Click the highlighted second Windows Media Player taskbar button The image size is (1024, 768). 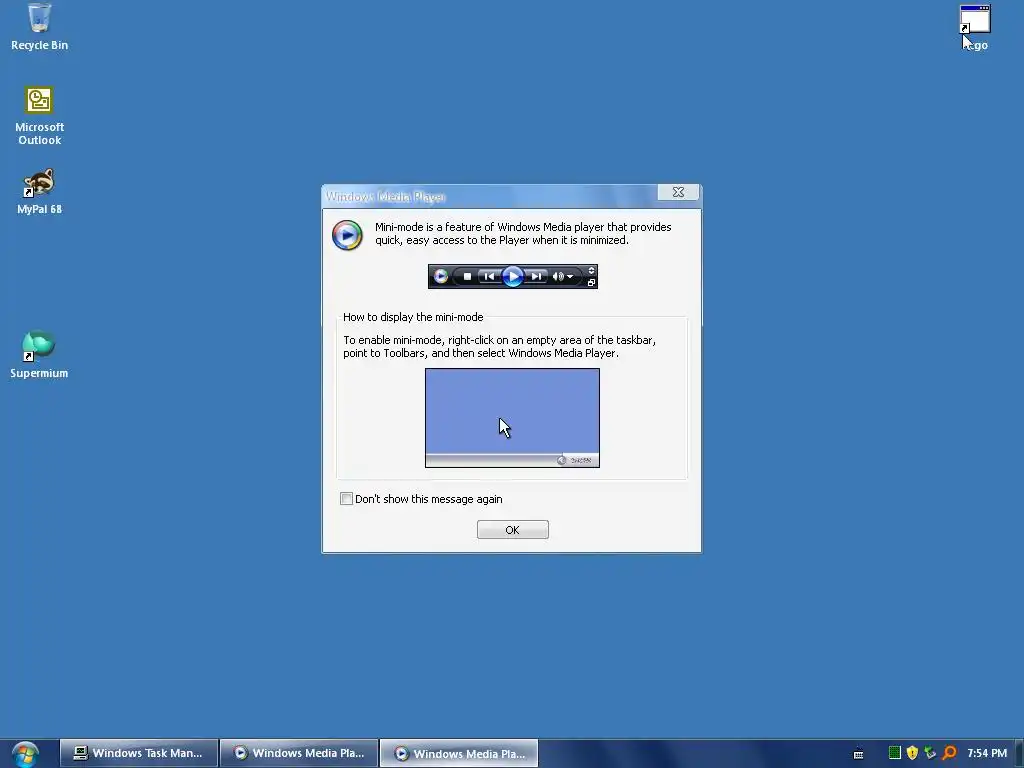click(x=459, y=753)
